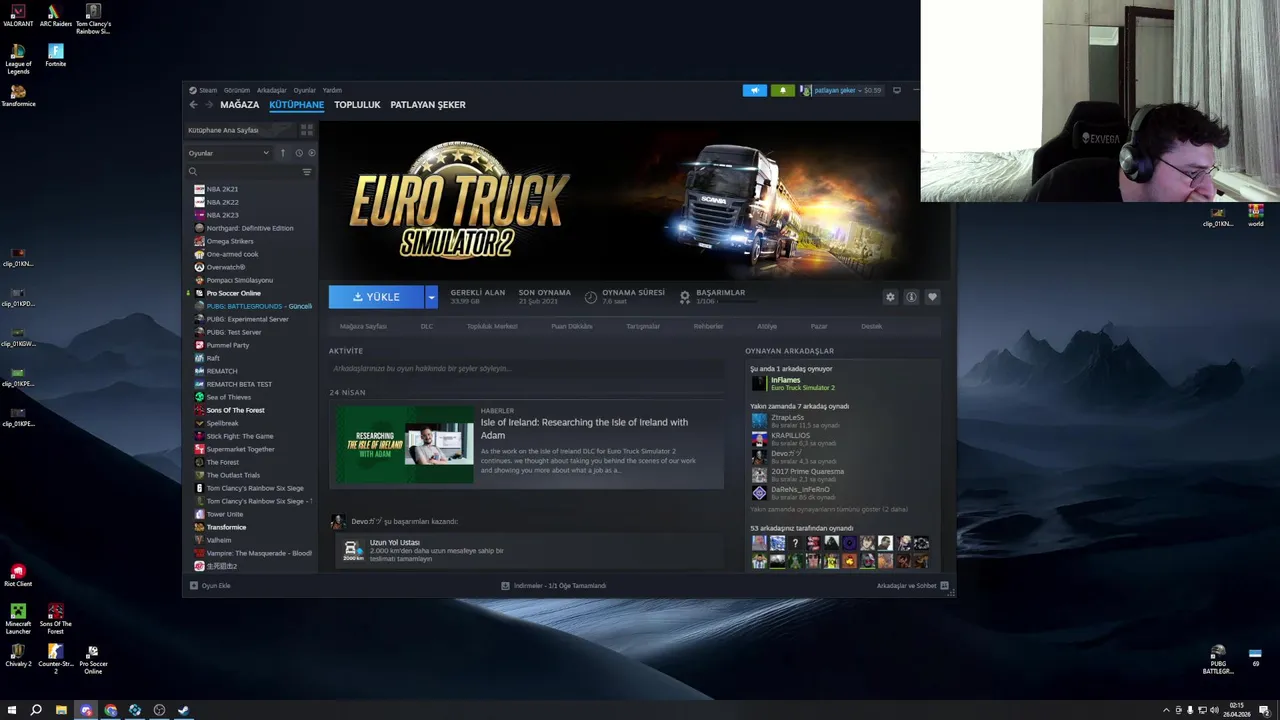The height and width of the screenshot is (720, 1280).
Task: Expand hidden system tray icons chevron
Action: click(1166, 710)
